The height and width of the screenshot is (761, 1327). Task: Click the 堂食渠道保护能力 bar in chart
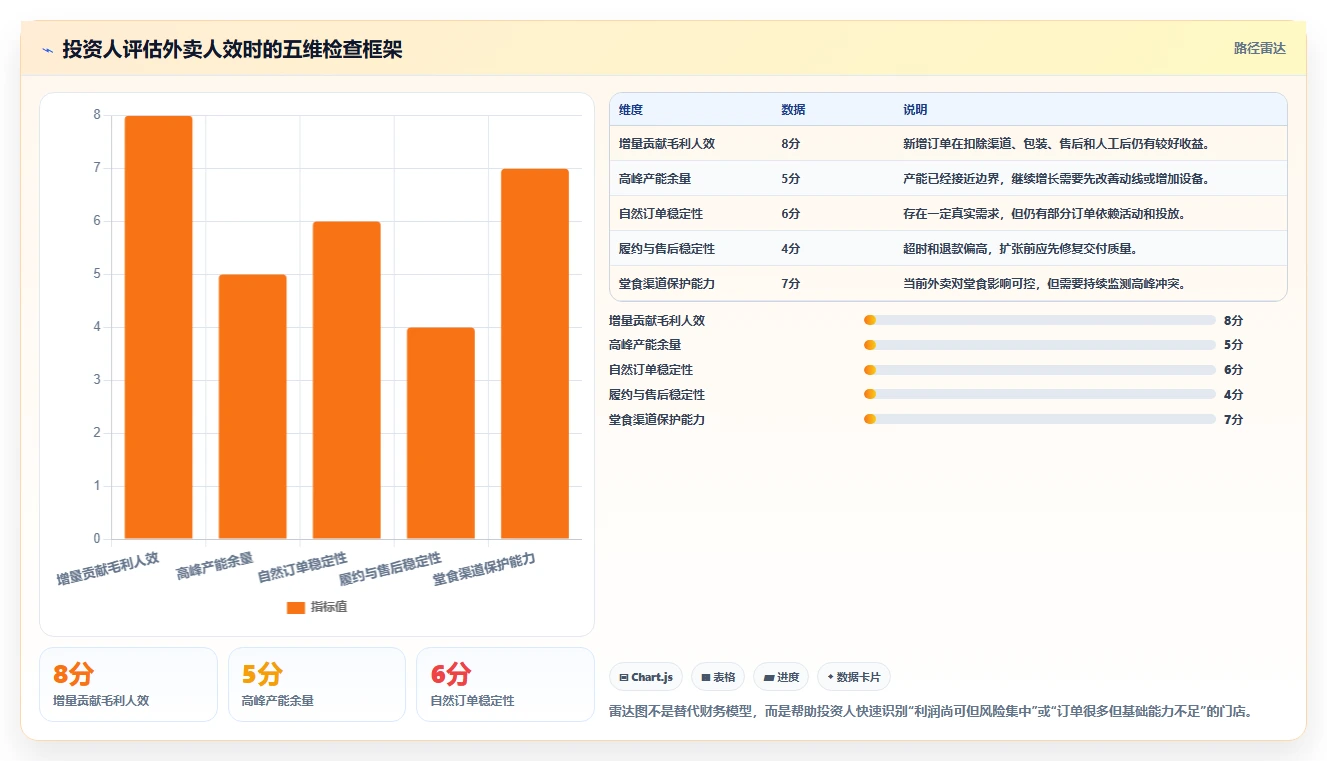(x=535, y=354)
